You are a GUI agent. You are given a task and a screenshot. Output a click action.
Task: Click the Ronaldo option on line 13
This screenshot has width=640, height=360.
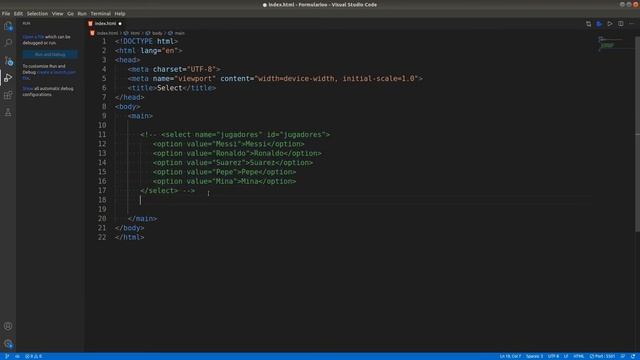237,153
